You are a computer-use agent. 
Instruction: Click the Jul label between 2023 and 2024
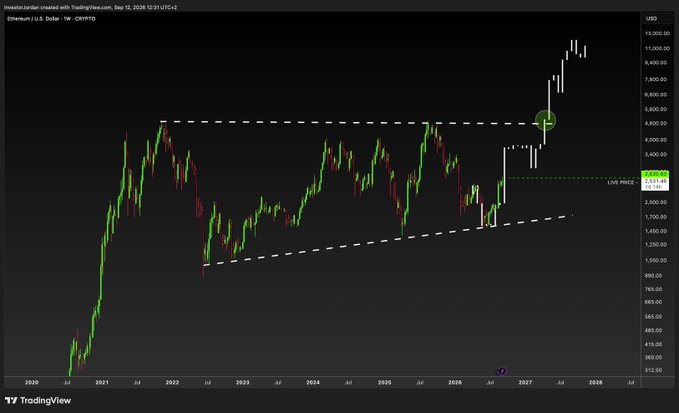tap(278, 383)
